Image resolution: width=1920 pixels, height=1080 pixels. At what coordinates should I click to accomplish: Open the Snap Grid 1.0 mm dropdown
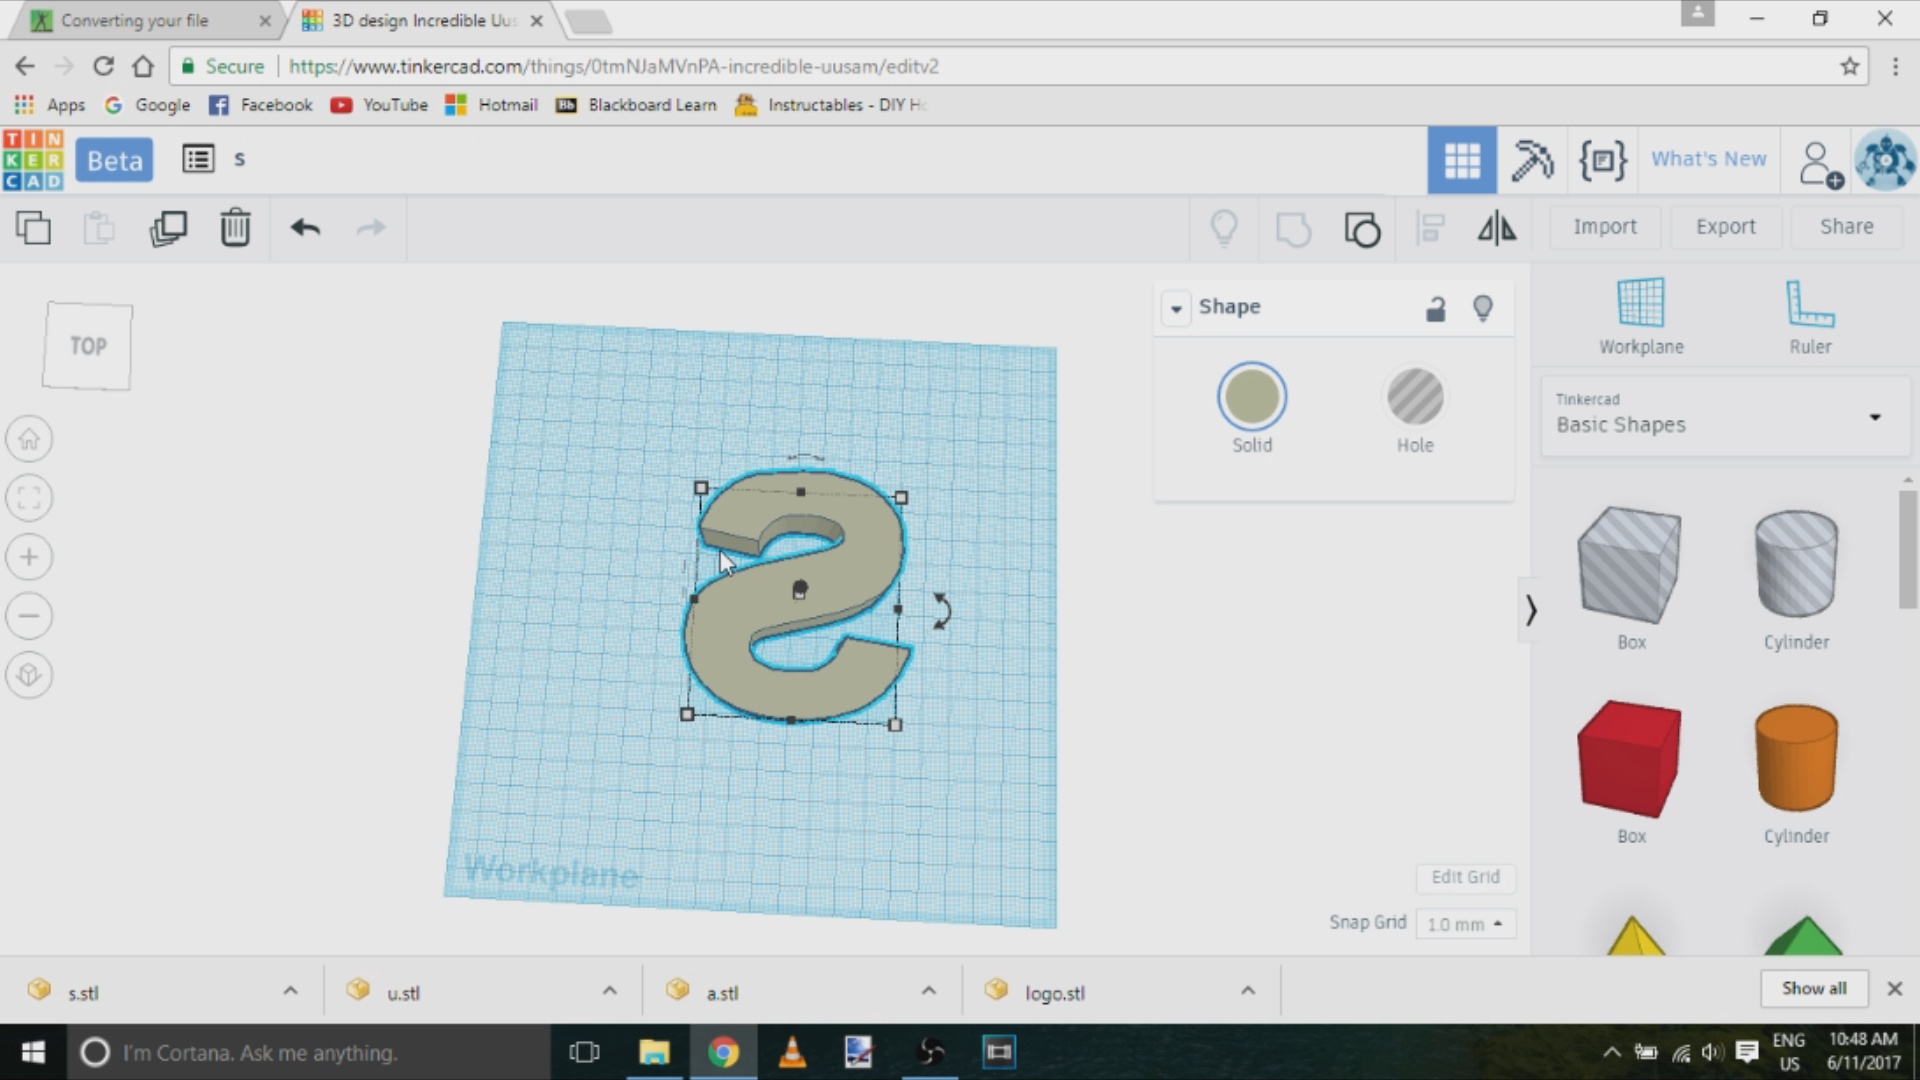(x=1464, y=924)
